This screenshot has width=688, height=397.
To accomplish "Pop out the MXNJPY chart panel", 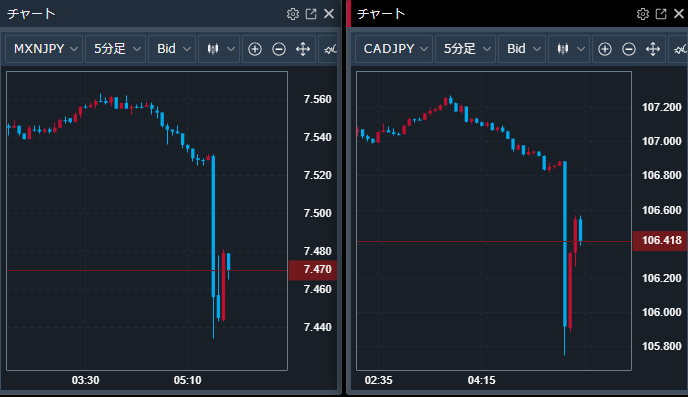I will point(311,14).
